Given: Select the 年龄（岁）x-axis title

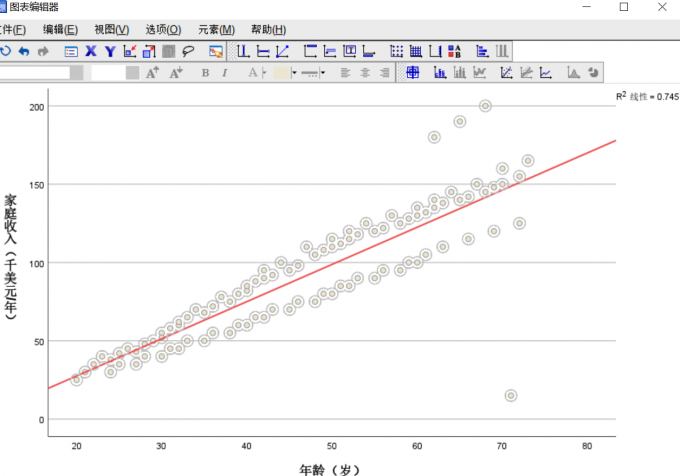Looking at the screenshot, I should pos(329,468).
